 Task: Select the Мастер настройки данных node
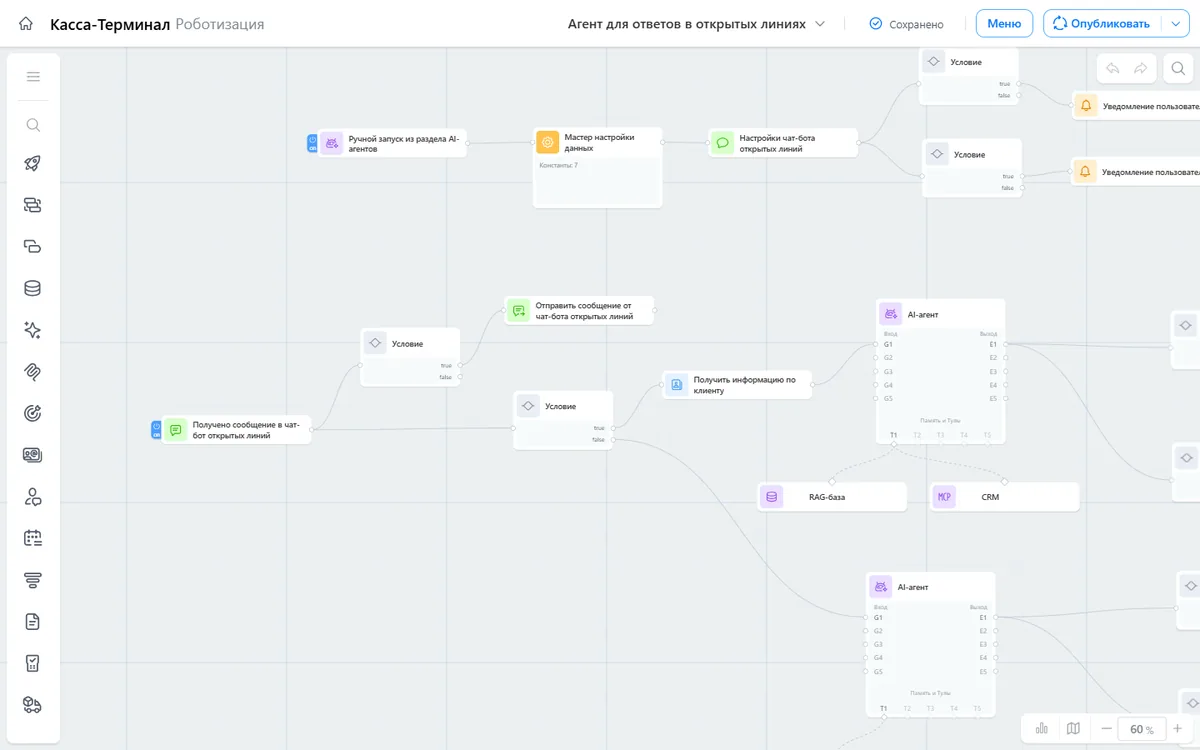pos(598,167)
